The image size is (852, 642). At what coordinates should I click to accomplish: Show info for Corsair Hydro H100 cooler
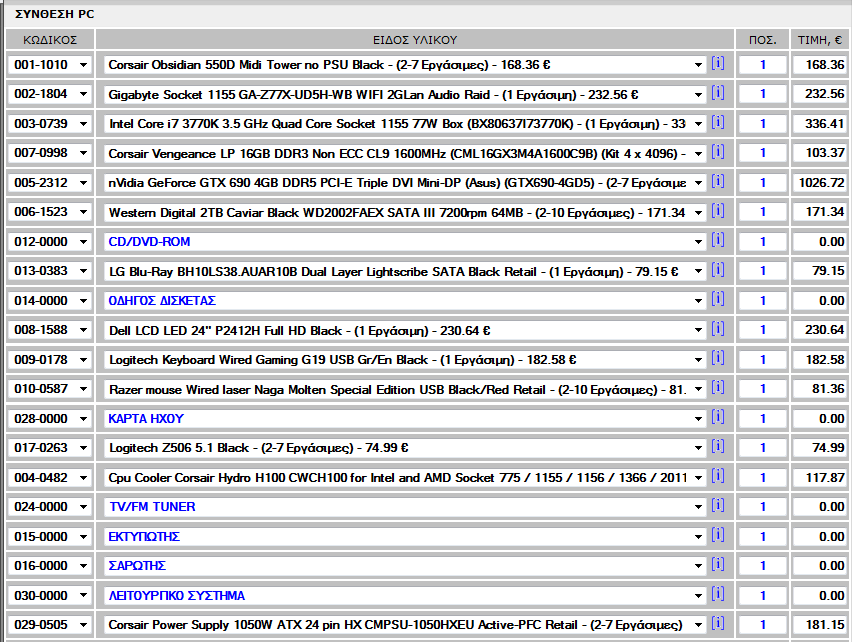click(718, 477)
